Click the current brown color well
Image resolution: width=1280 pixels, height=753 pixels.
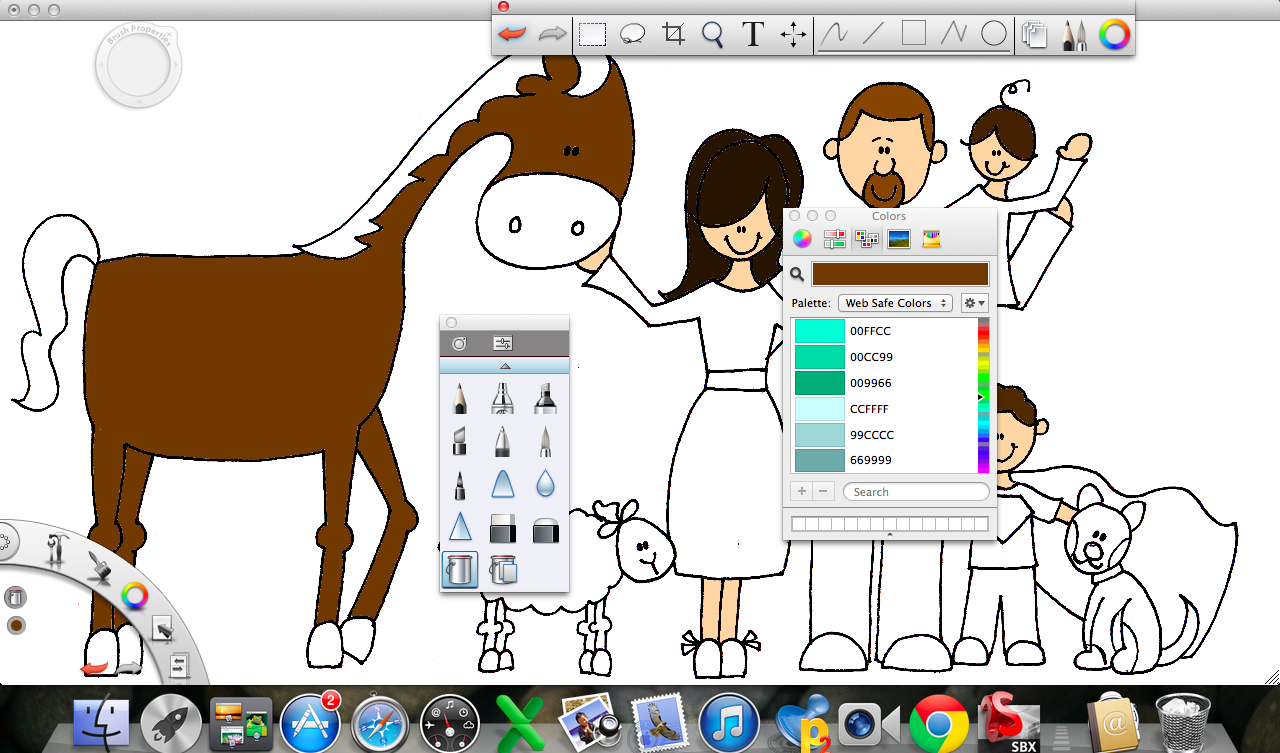[x=900, y=274]
